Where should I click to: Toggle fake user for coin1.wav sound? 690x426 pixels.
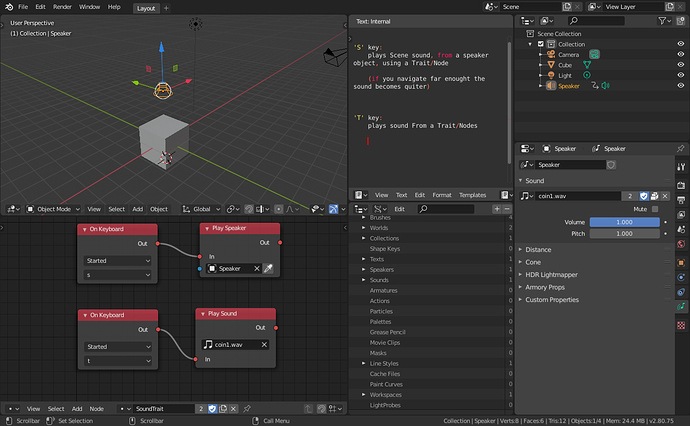tap(644, 196)
